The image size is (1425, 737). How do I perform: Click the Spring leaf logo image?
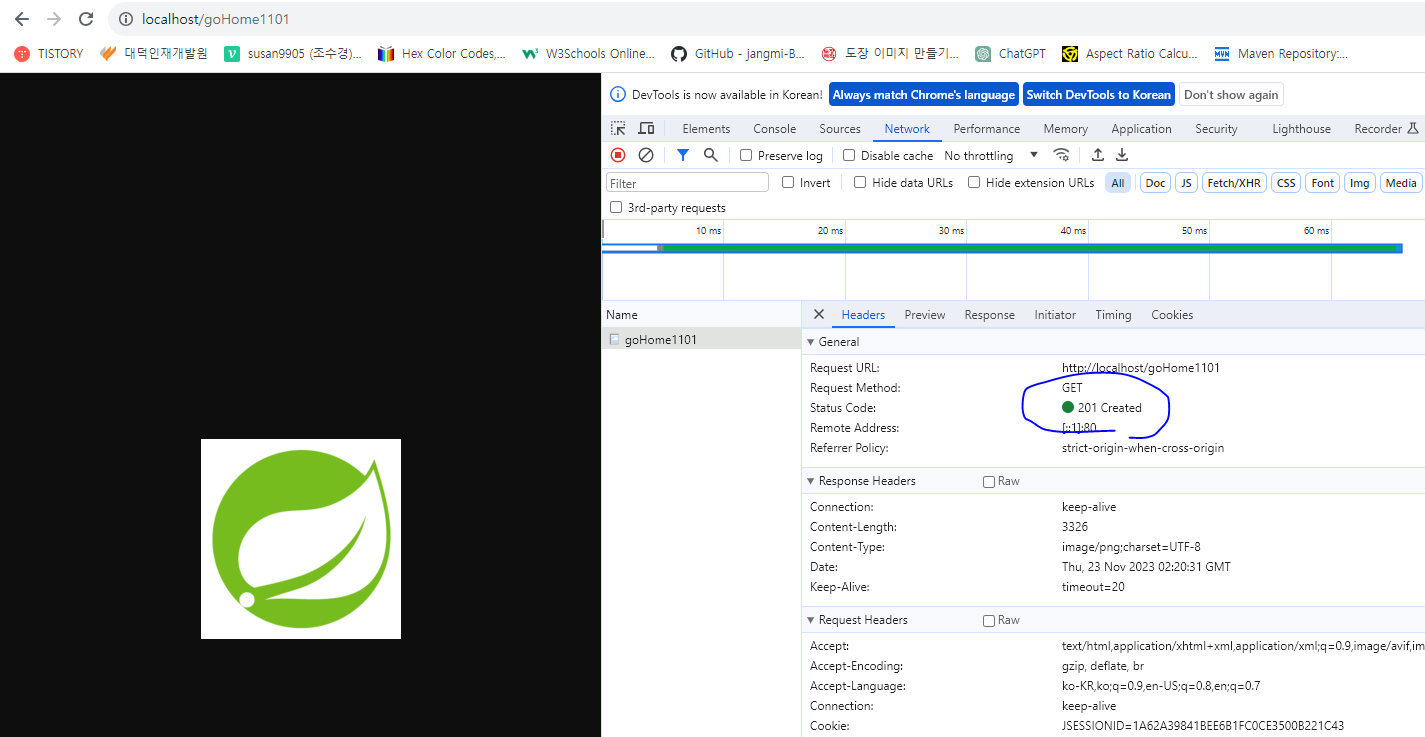(x=301, y=539)
